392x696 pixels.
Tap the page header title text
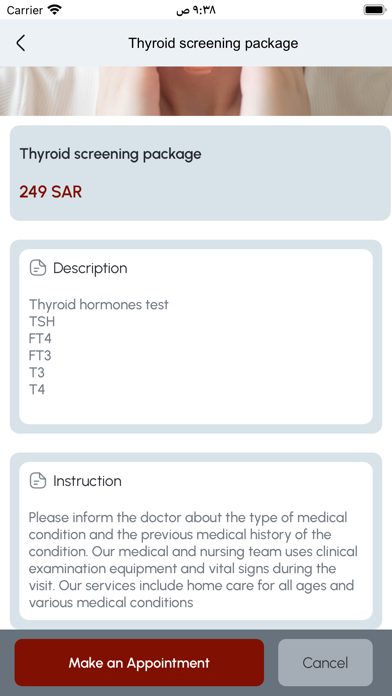[213, 43]
